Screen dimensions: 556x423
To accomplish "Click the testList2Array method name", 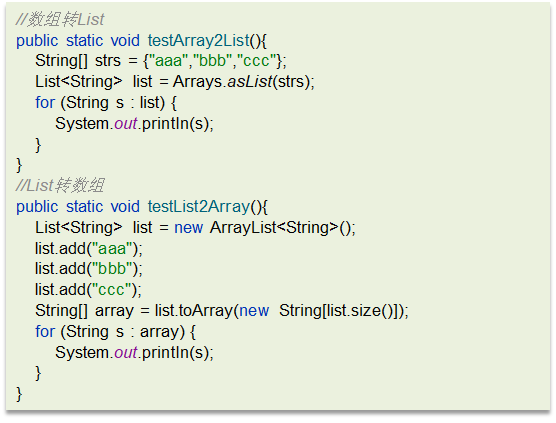I will tap(199, 206).
